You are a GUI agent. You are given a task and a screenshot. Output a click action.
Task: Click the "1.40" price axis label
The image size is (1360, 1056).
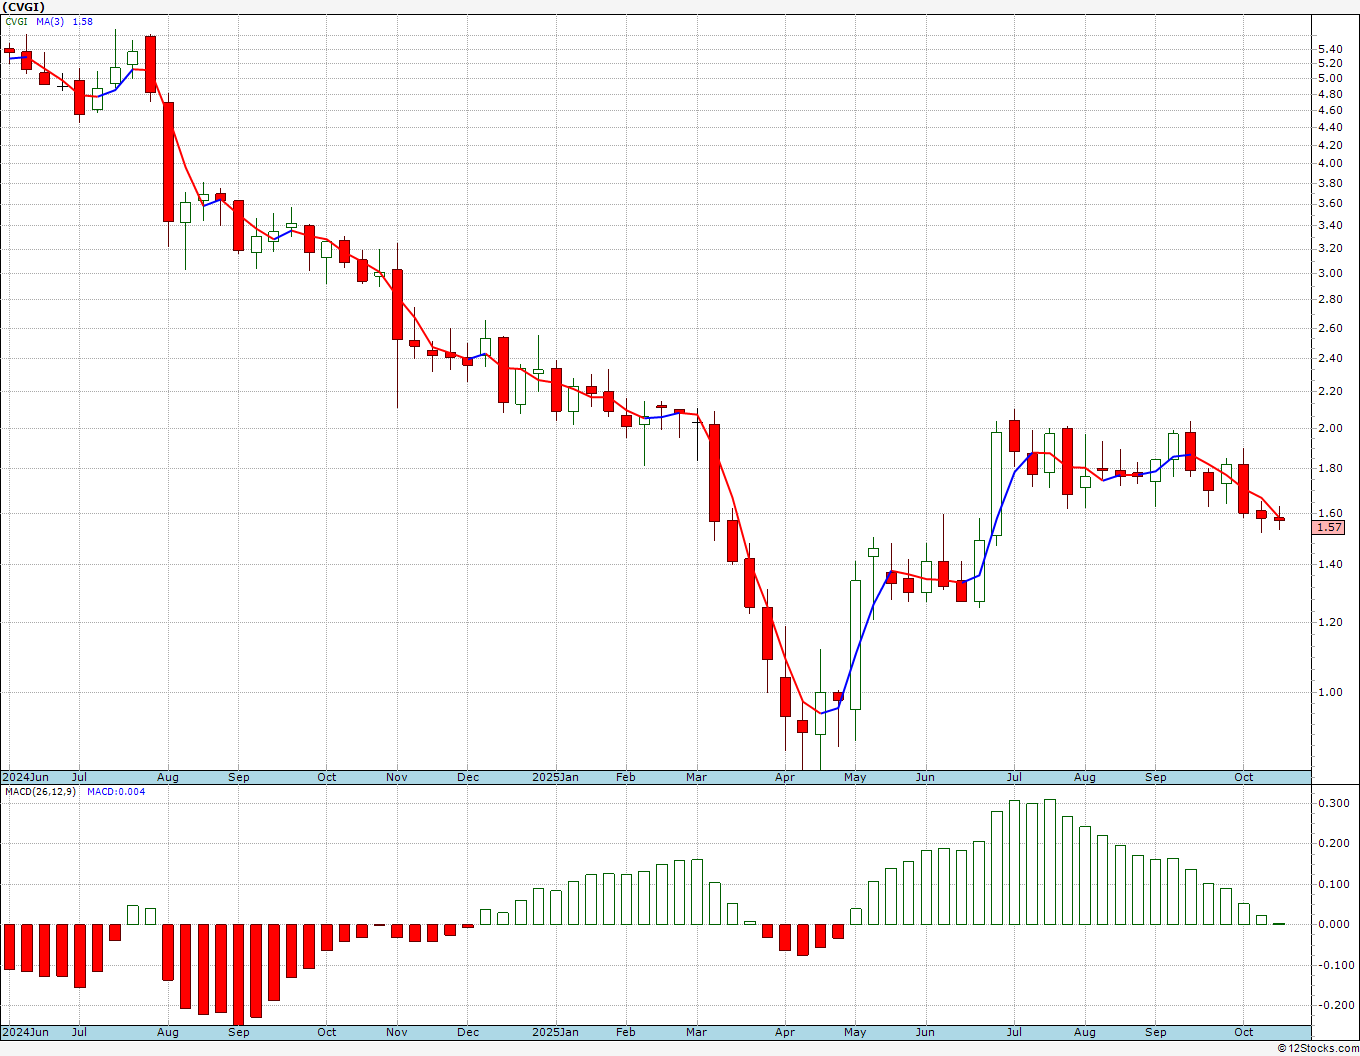point(1330,564)
